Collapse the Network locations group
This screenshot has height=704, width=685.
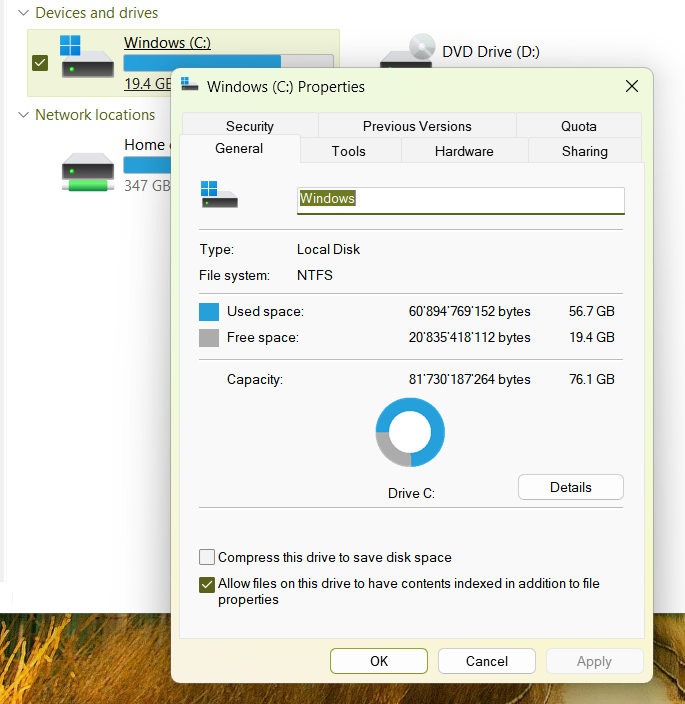pos(24,115)
